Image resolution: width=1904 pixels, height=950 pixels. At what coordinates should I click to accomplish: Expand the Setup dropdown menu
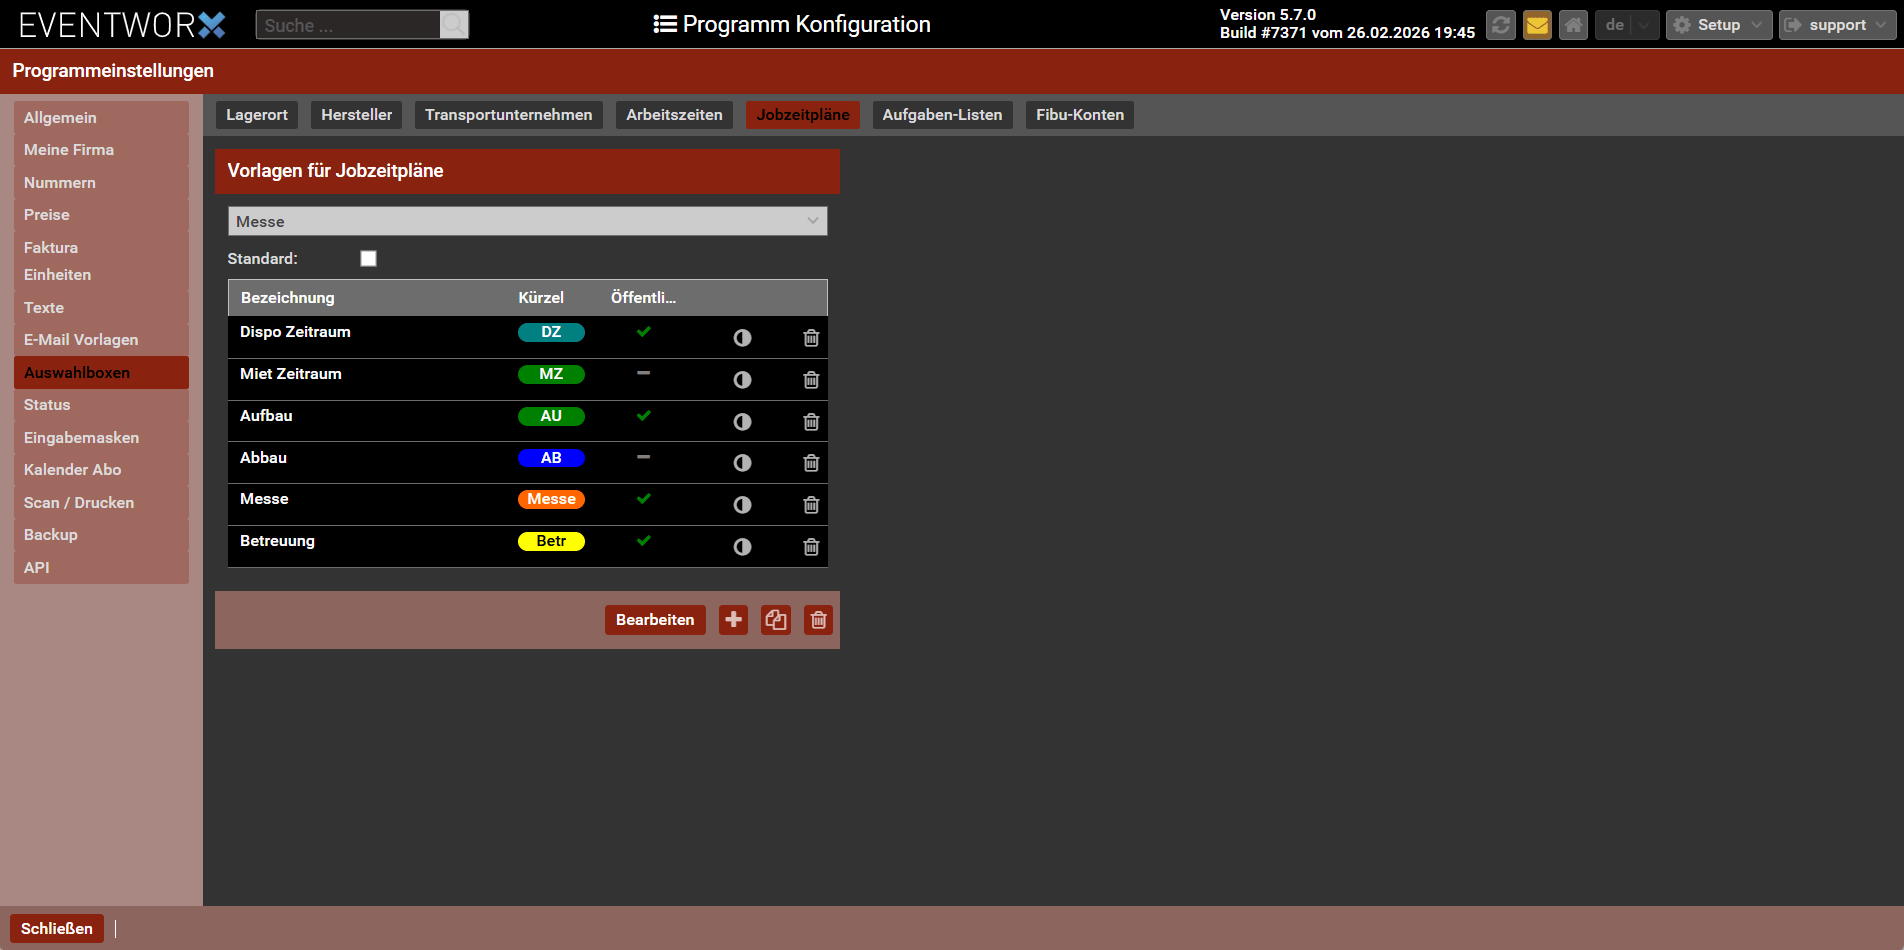point(1718,25)
